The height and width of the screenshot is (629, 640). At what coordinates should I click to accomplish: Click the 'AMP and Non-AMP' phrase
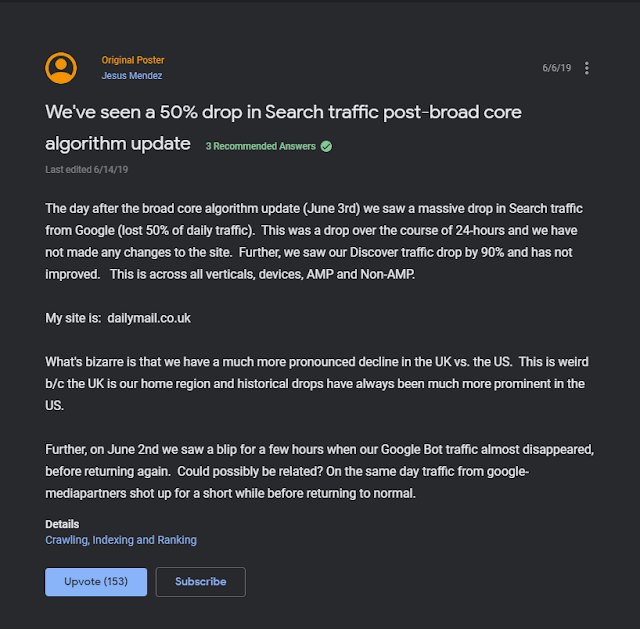click(360, 274)
